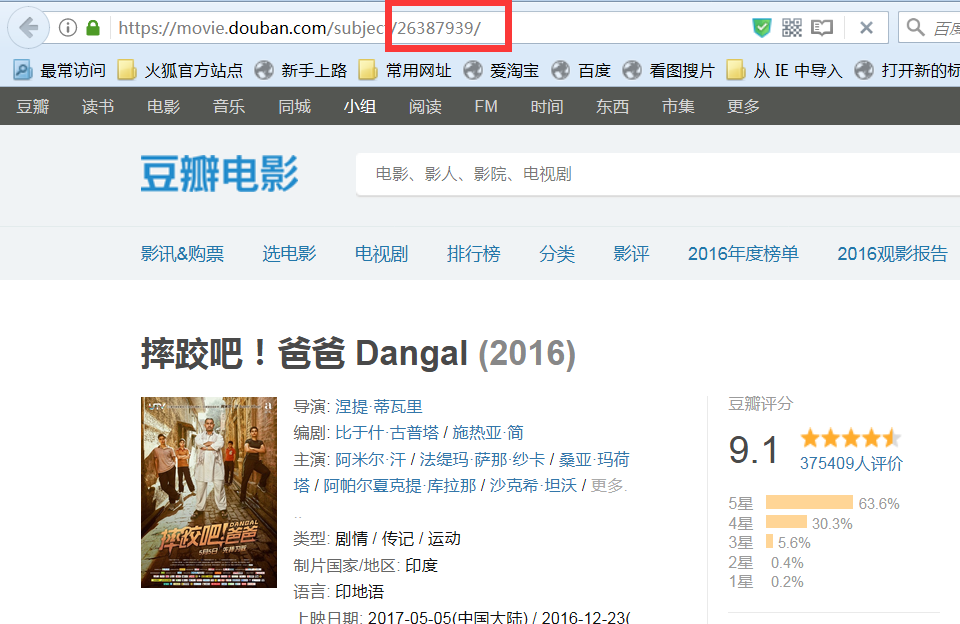Image resolution: width=960 pixels, height=624 pixels.
Task: Stop loading with the X button
Action: 866,28
